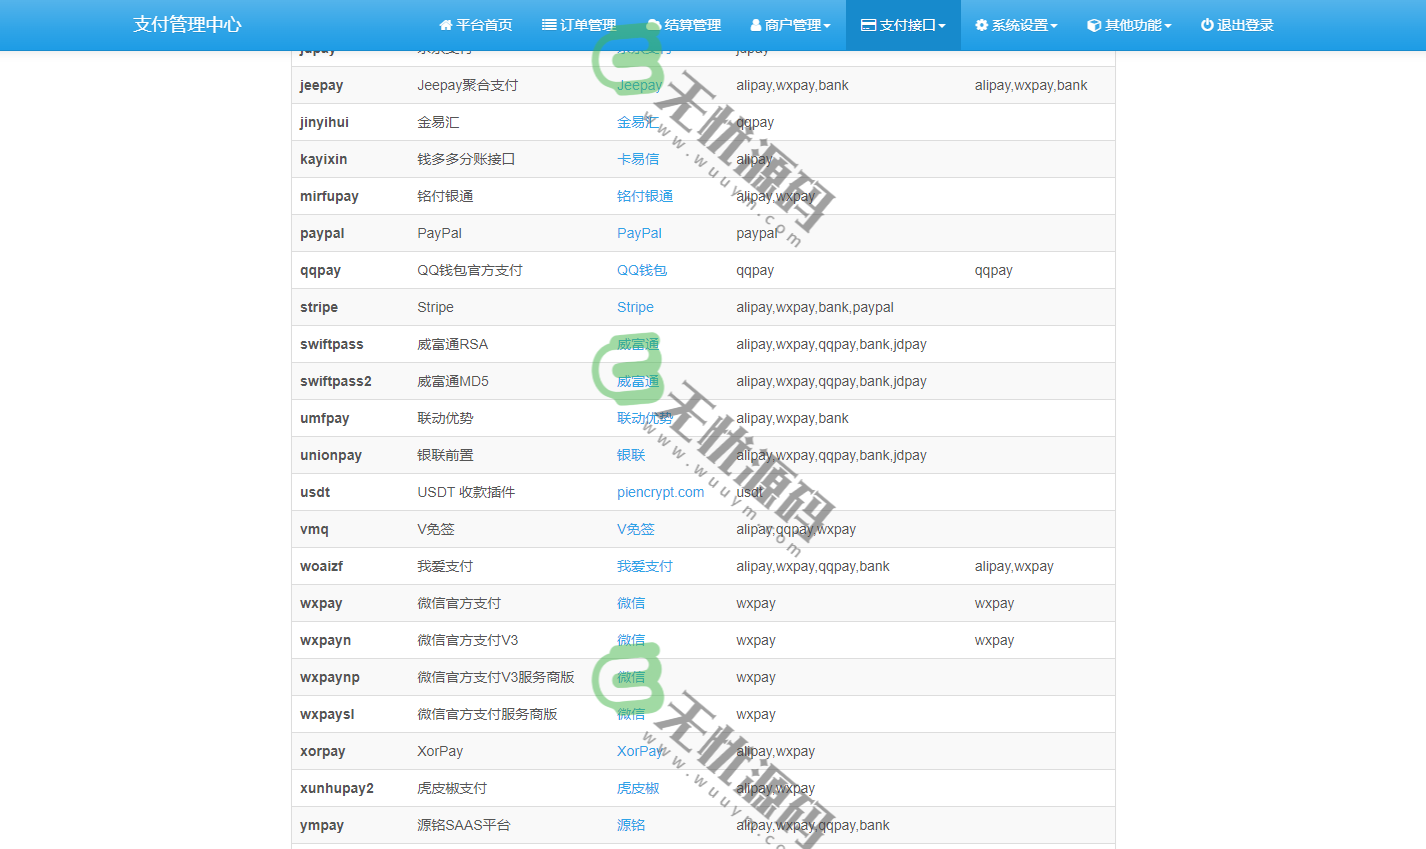Expand the 其他功能 dropdown
1426x849 pixels.
(1128, 25)
